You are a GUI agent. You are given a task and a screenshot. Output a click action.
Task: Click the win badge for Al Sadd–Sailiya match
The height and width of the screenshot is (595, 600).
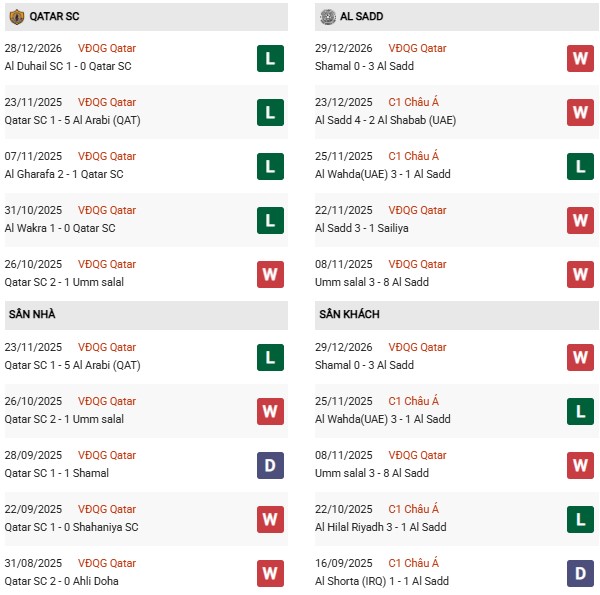580,220
